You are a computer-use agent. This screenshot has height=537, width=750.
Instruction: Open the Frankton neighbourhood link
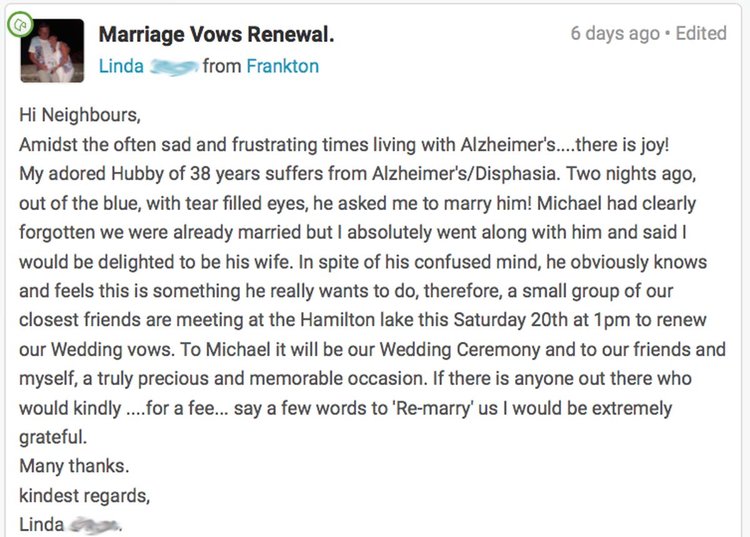(x=282, y=66)
